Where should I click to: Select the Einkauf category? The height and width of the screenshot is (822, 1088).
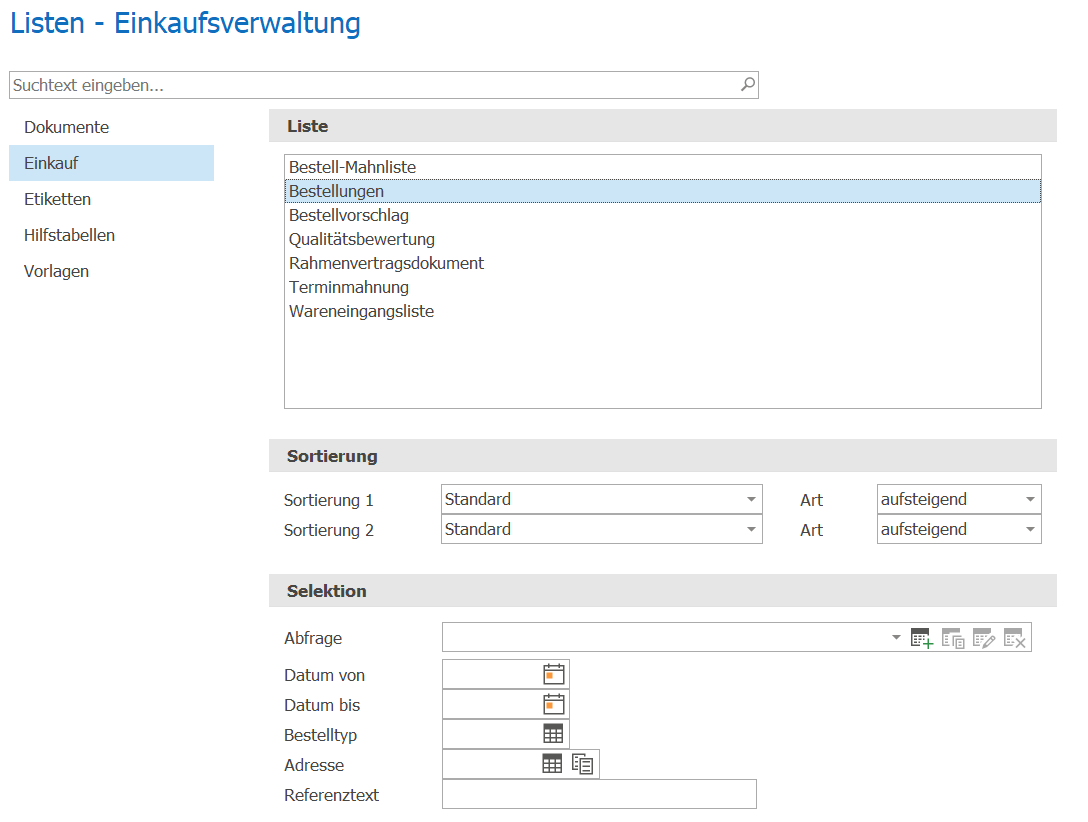click(112, 163)
